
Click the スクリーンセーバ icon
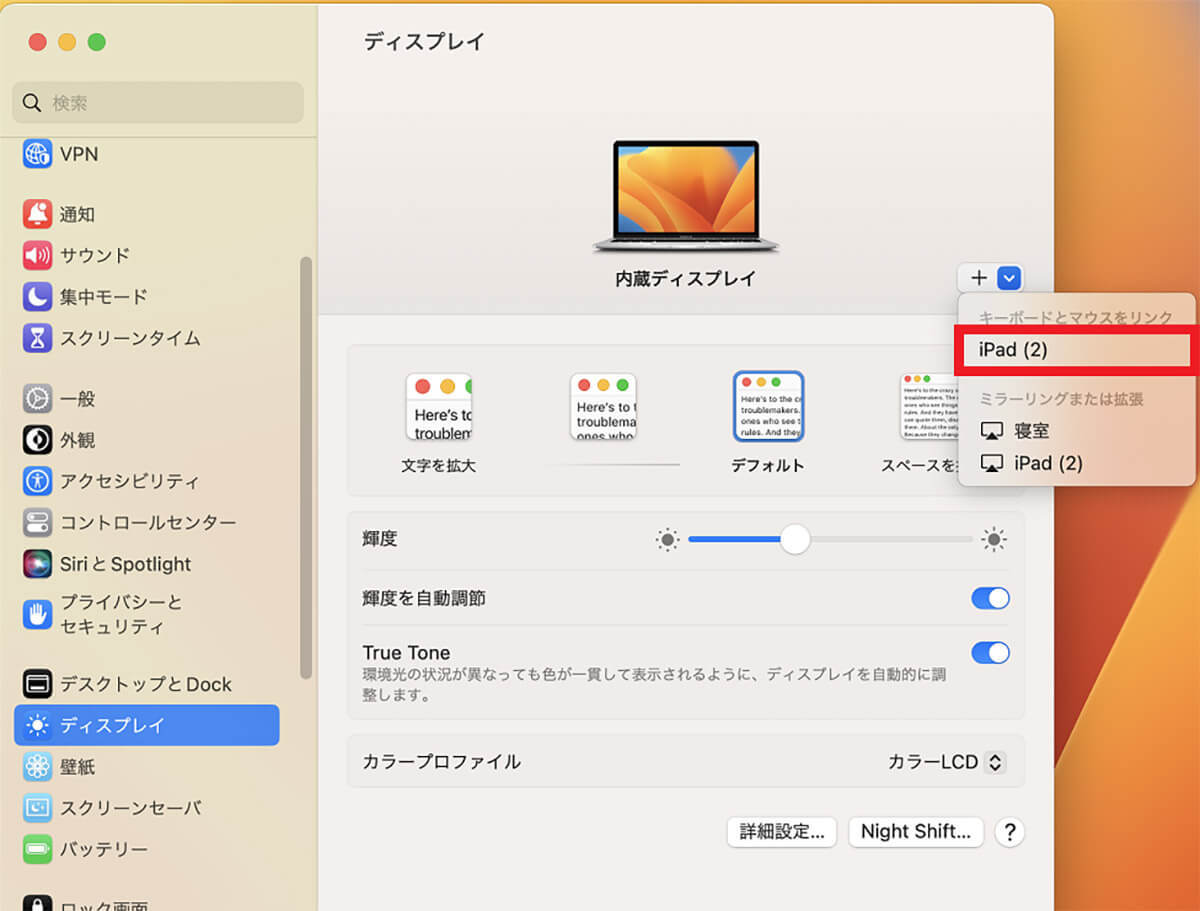37,808
